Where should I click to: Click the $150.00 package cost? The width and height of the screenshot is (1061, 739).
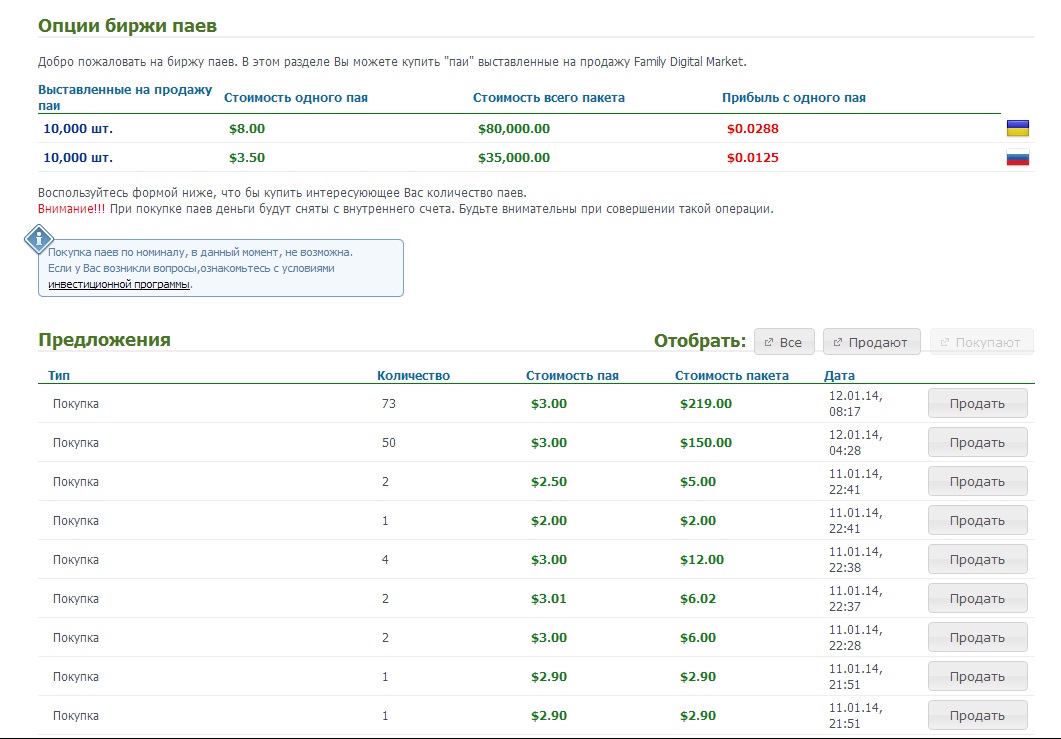[706, 443]
